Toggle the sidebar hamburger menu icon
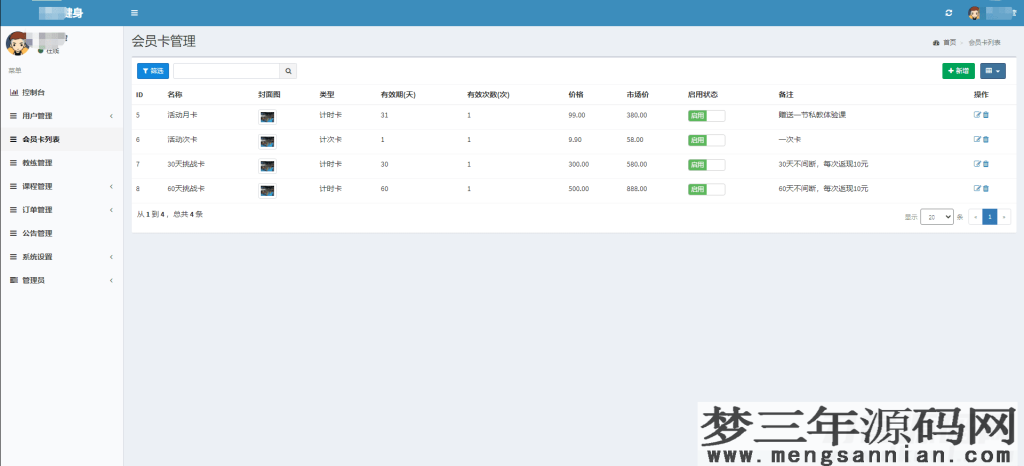Image resolution: width=1024 pixels, height=466 pixels. [x=134, y=13]
